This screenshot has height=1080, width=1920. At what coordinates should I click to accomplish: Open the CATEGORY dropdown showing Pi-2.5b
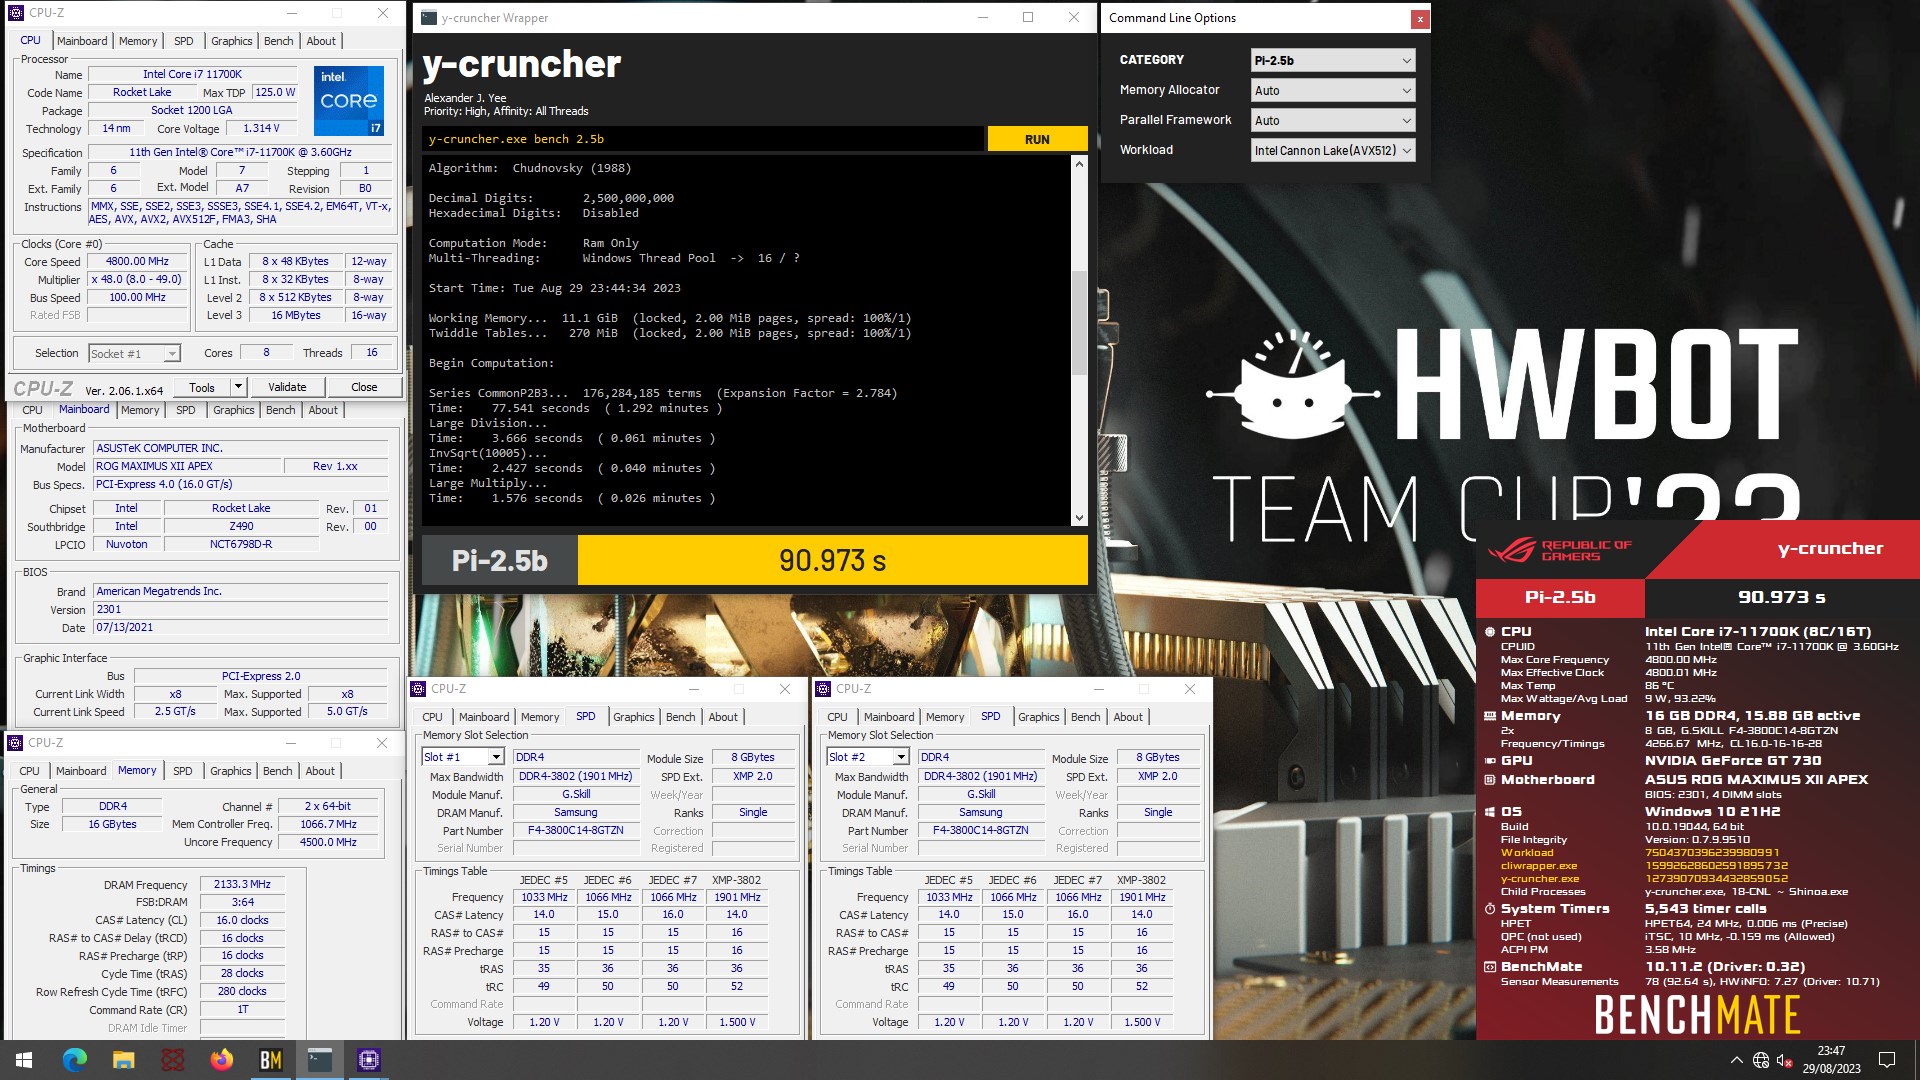click(1333, 61)
